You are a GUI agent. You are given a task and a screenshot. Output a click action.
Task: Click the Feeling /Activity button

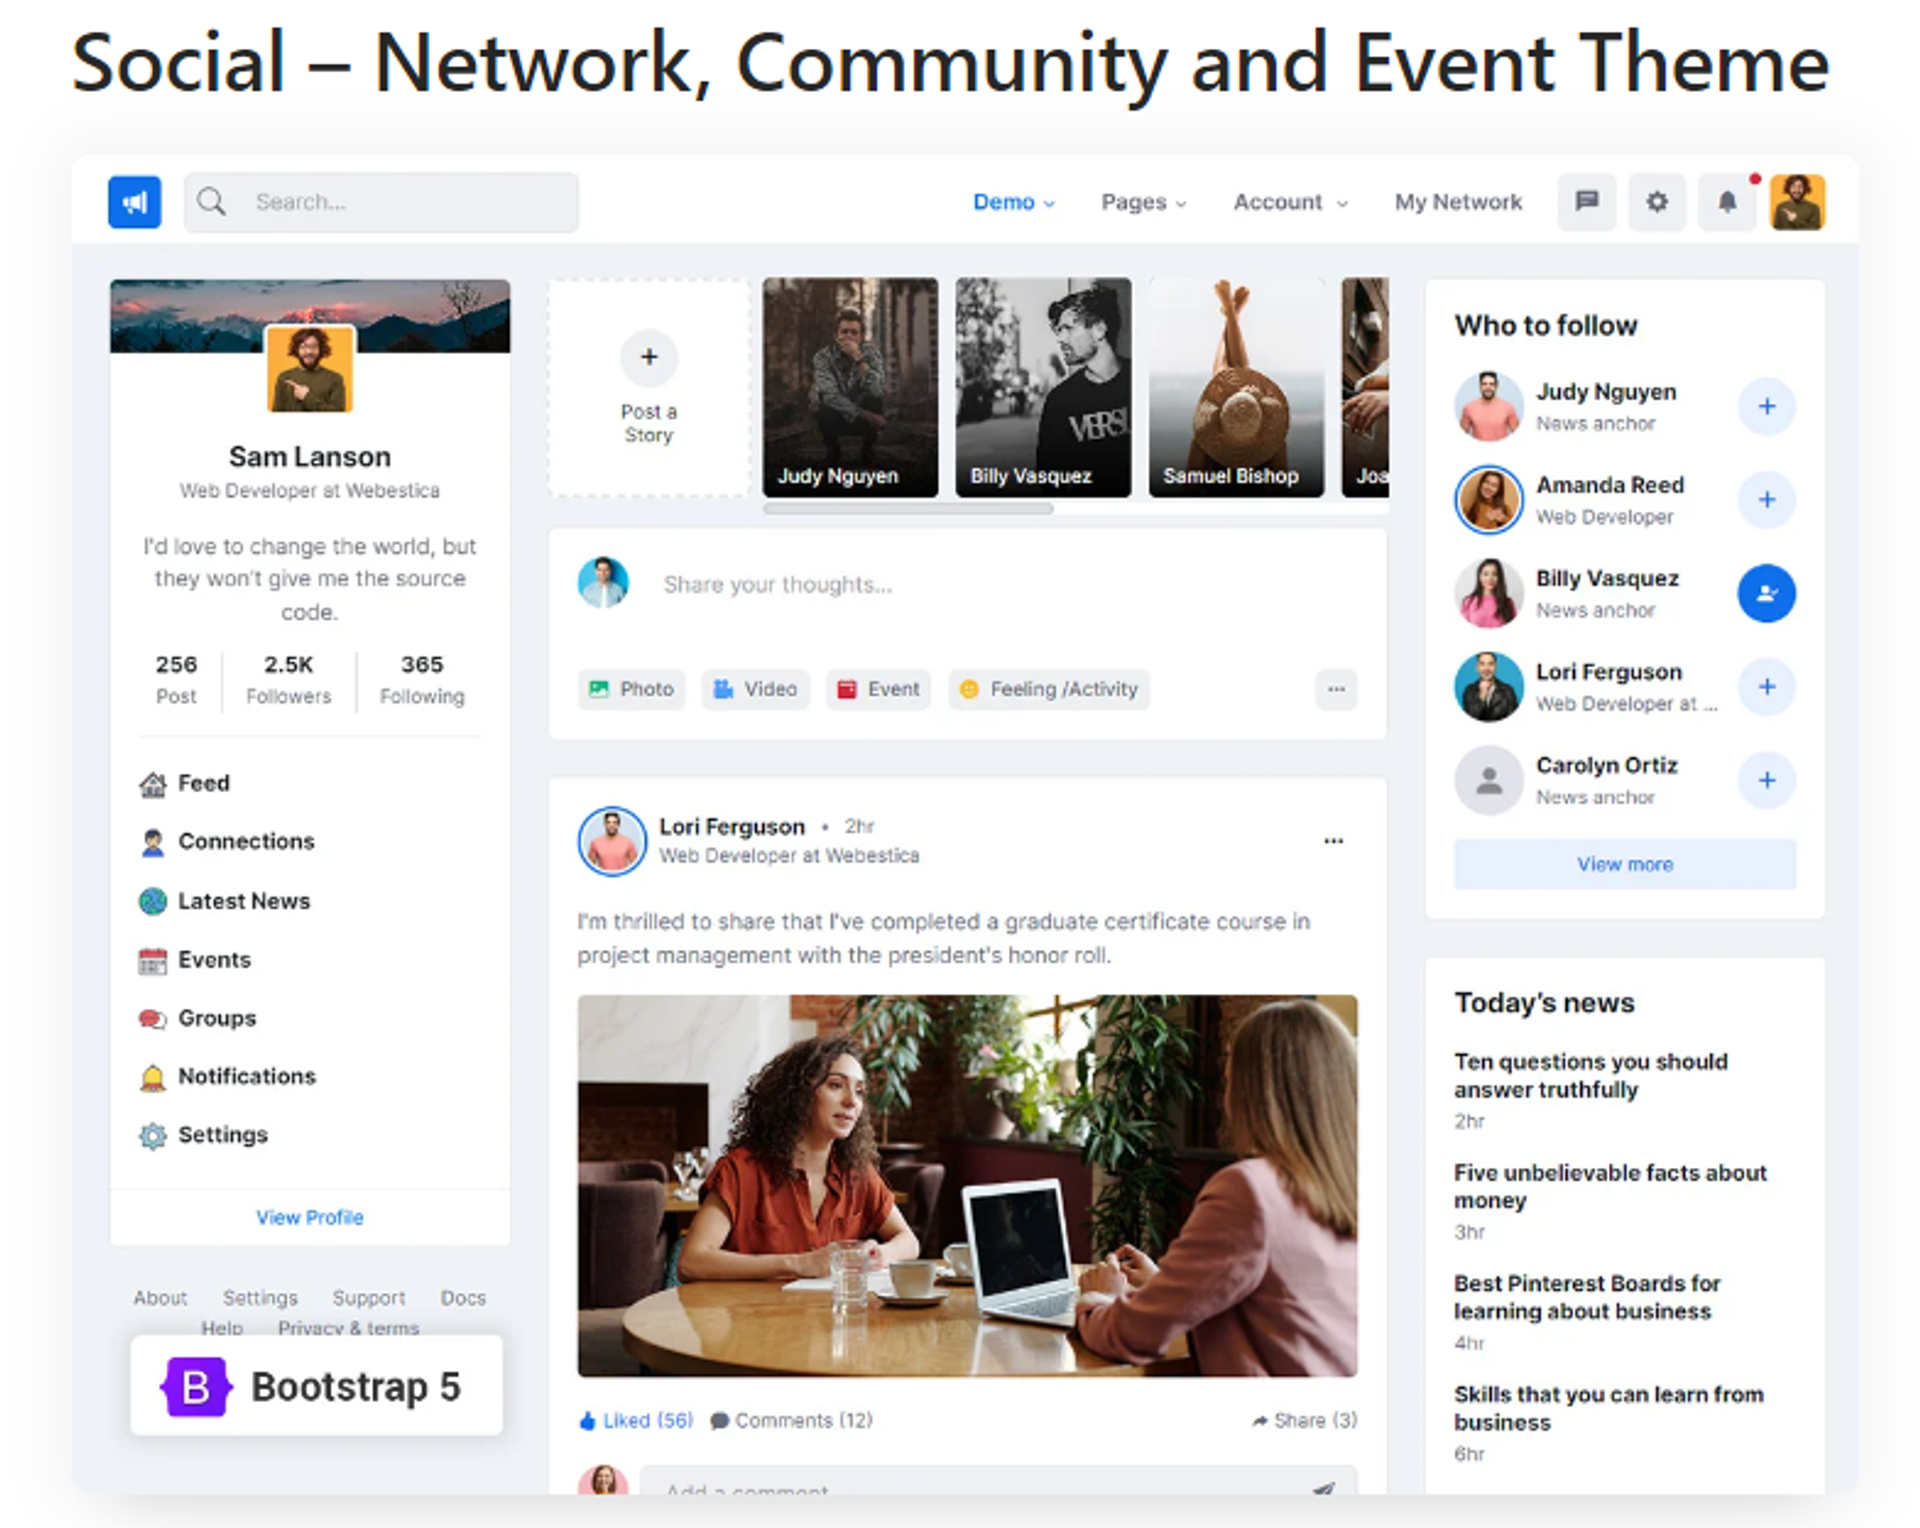(x=1049, y=689)
